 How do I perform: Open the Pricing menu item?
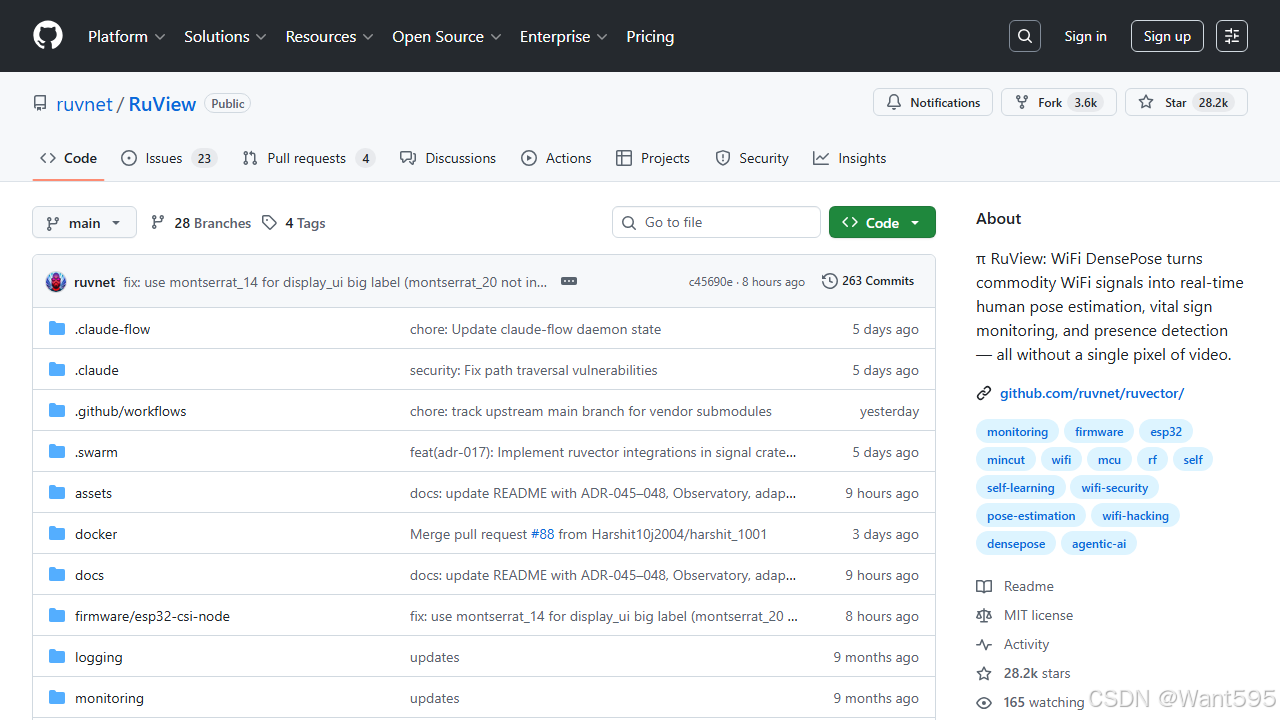click(650, 36)
